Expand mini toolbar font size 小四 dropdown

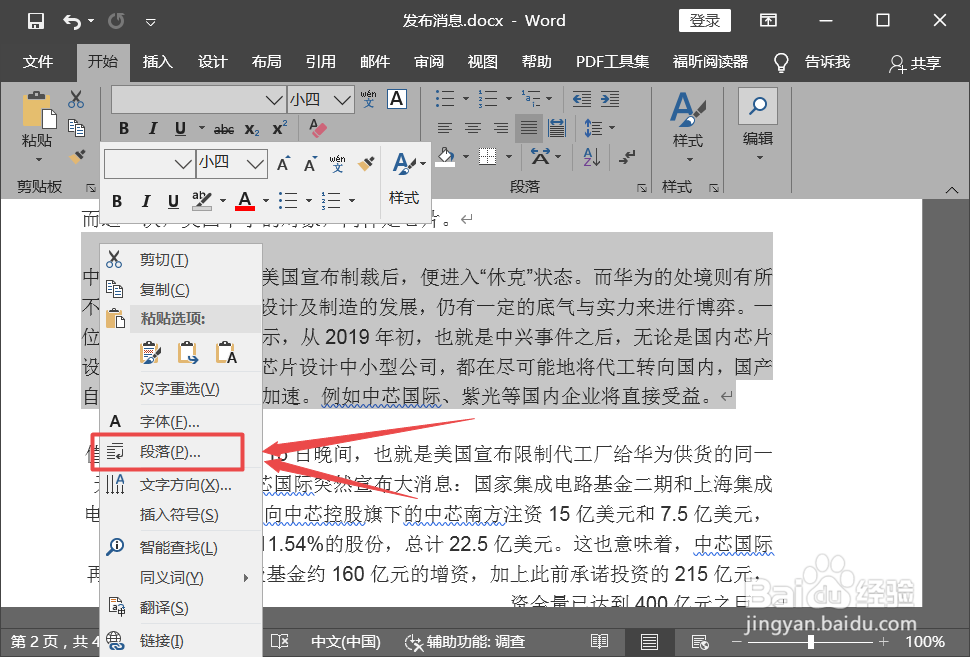pyautogui.click(x=255, y=164)
